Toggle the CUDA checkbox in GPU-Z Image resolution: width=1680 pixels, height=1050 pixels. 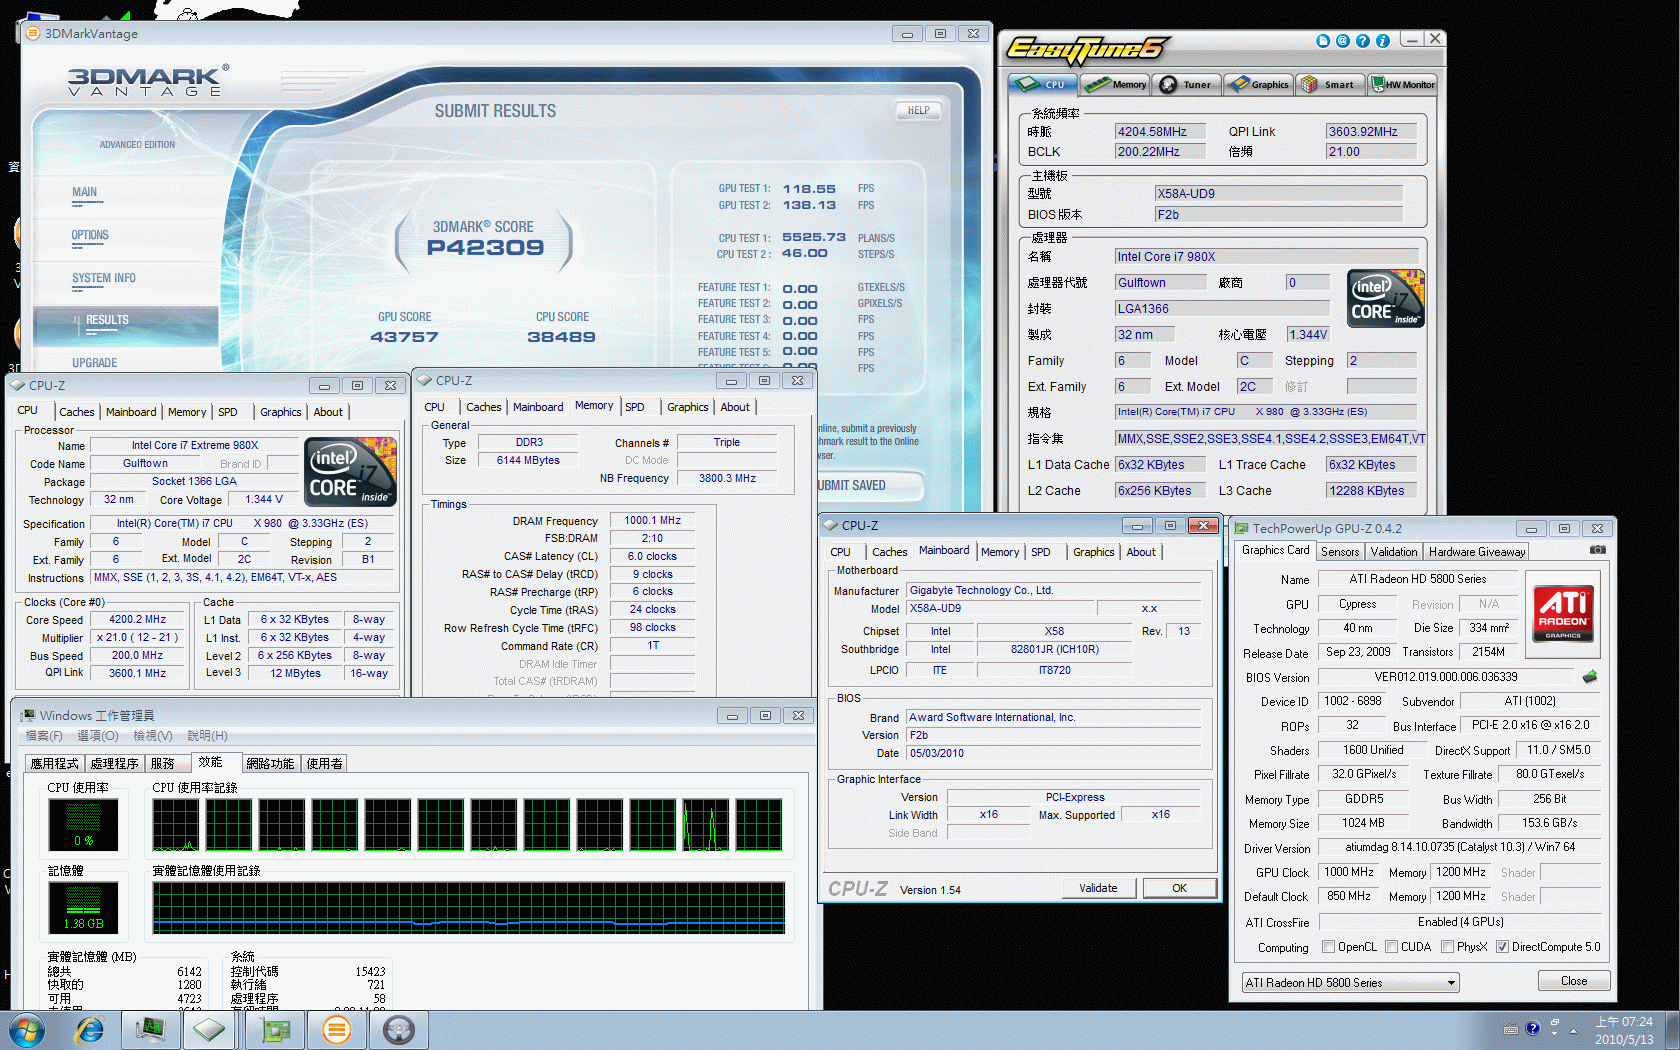pos(1391,947)
